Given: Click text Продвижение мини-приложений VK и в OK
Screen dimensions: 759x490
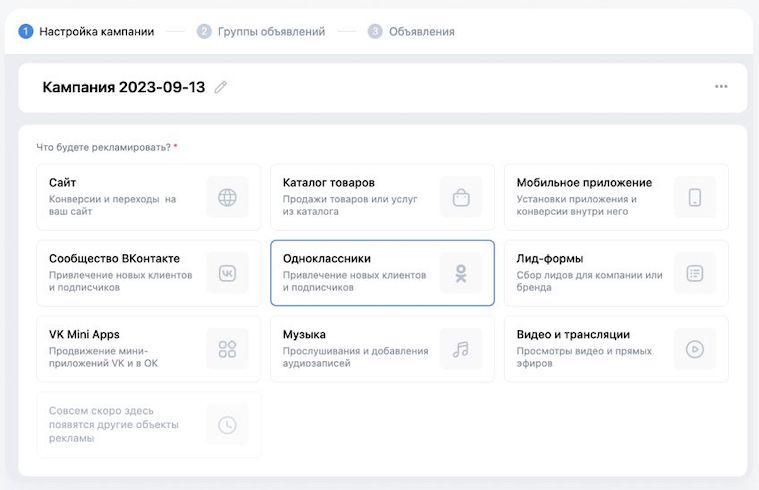Looking at the screenshot, I should click(103, 357).
